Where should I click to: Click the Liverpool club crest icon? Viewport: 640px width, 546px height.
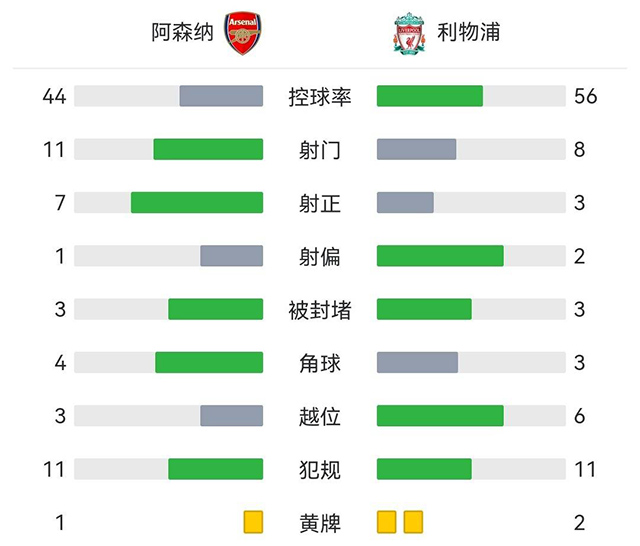(408, 33)
